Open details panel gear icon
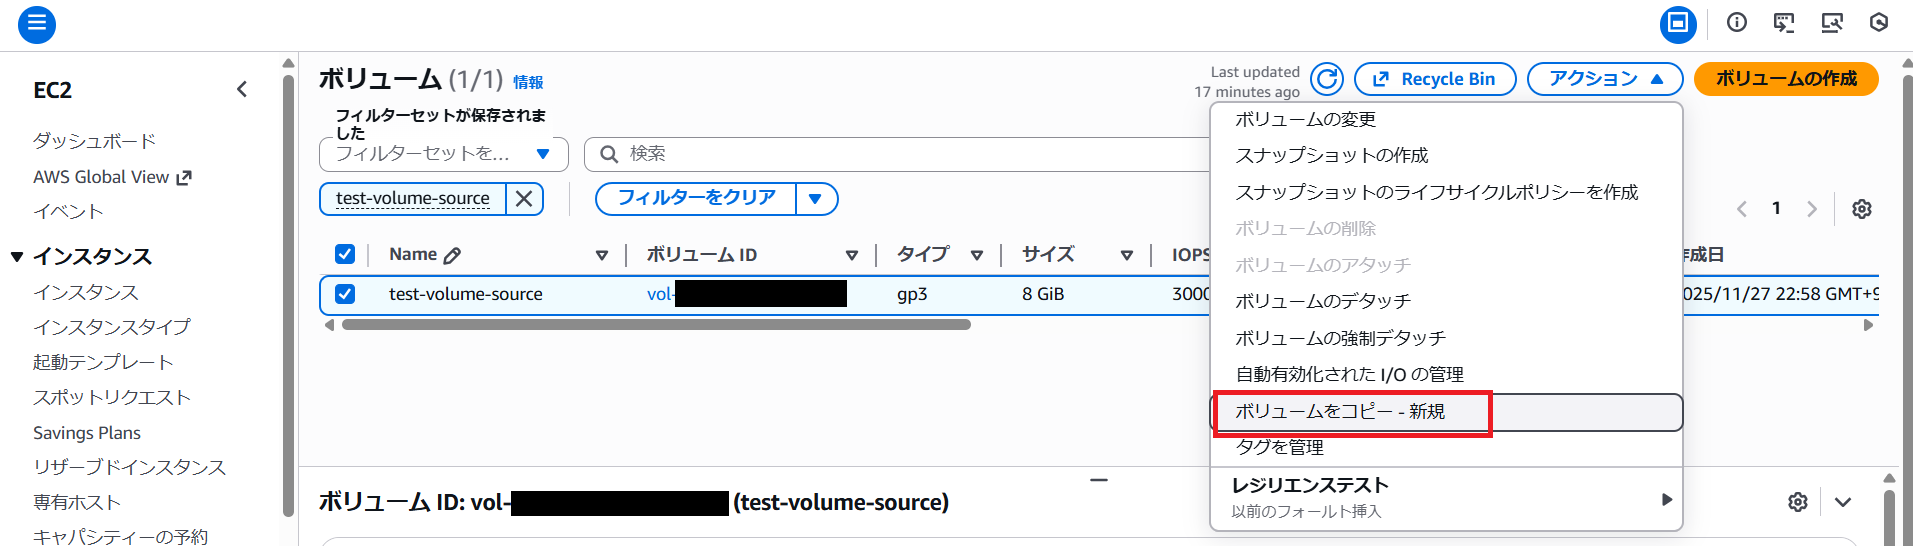 click(1798, 502)
